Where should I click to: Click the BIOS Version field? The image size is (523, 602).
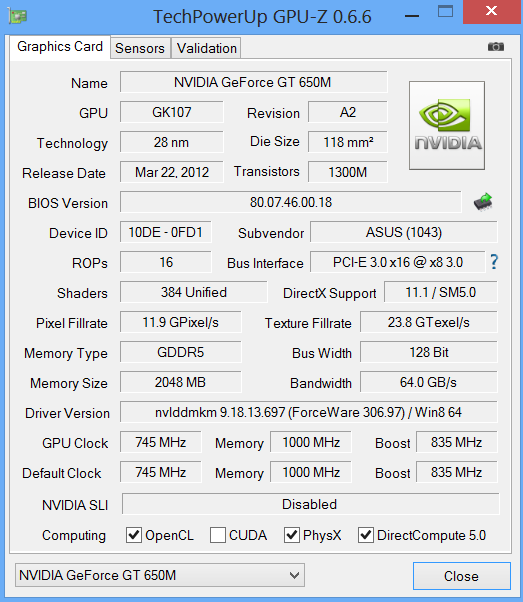pos(291,202)
